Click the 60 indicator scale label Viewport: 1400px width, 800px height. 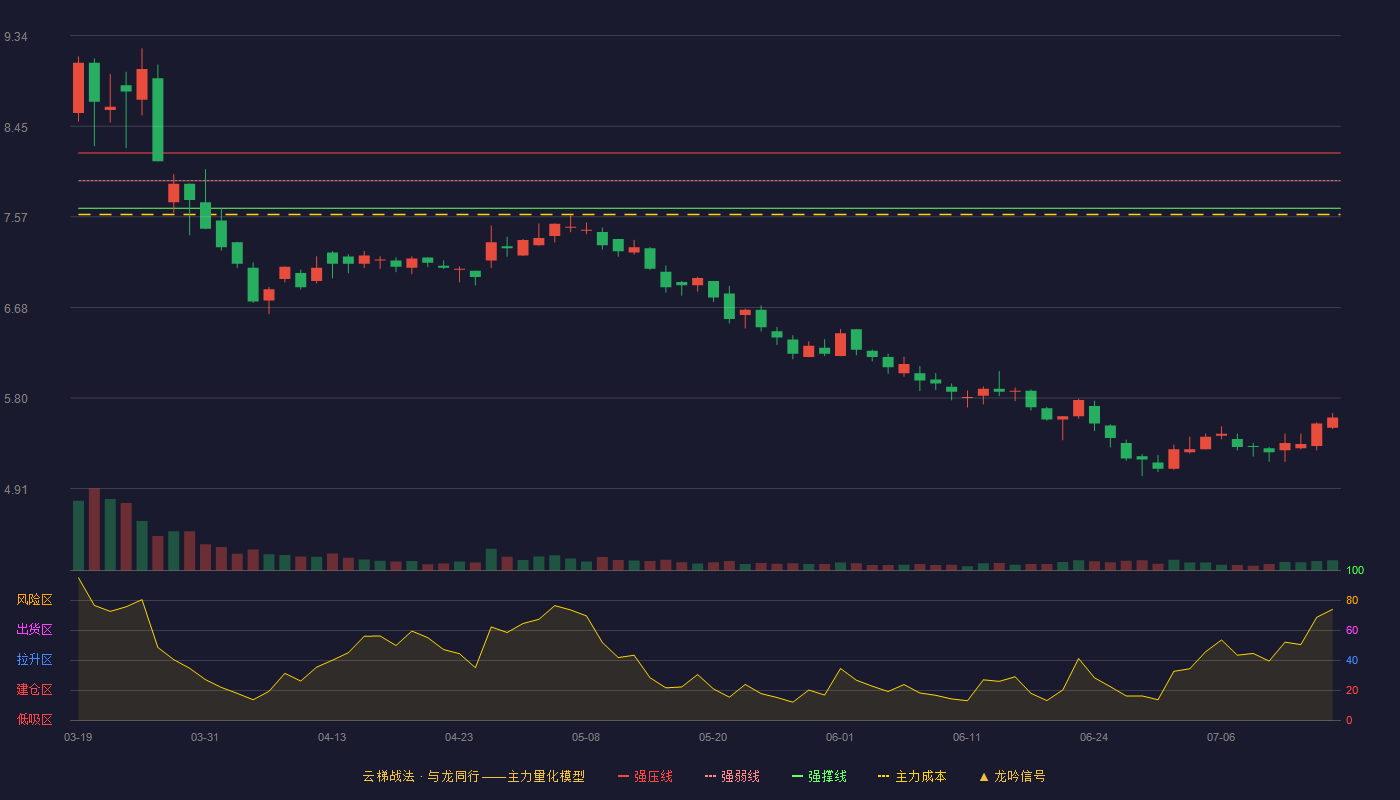(1352, 630)
